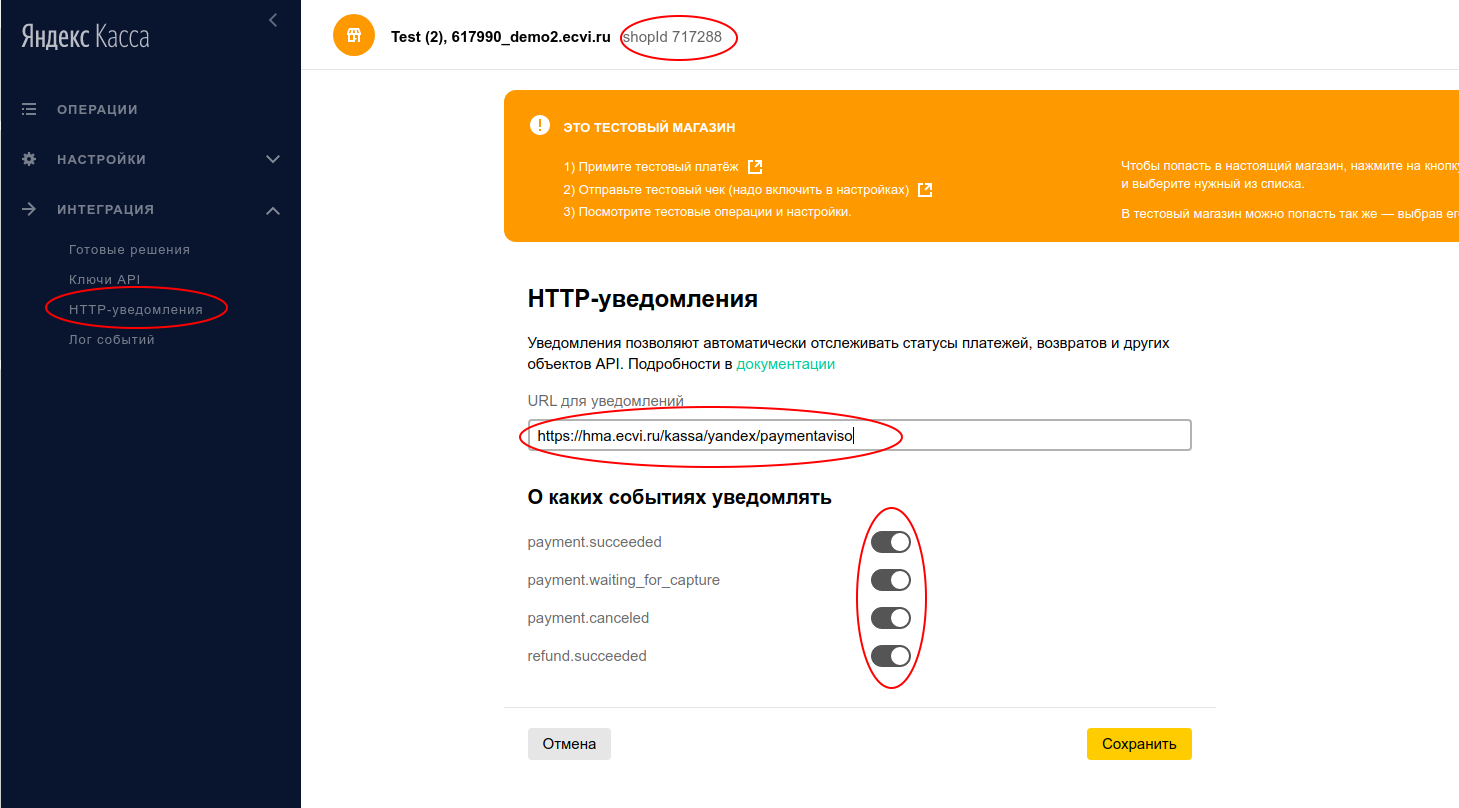The height and width of the screenshot is (808, 1459).
Task: Click the operations list icon in sidebar
Action: tap(29, 109)
